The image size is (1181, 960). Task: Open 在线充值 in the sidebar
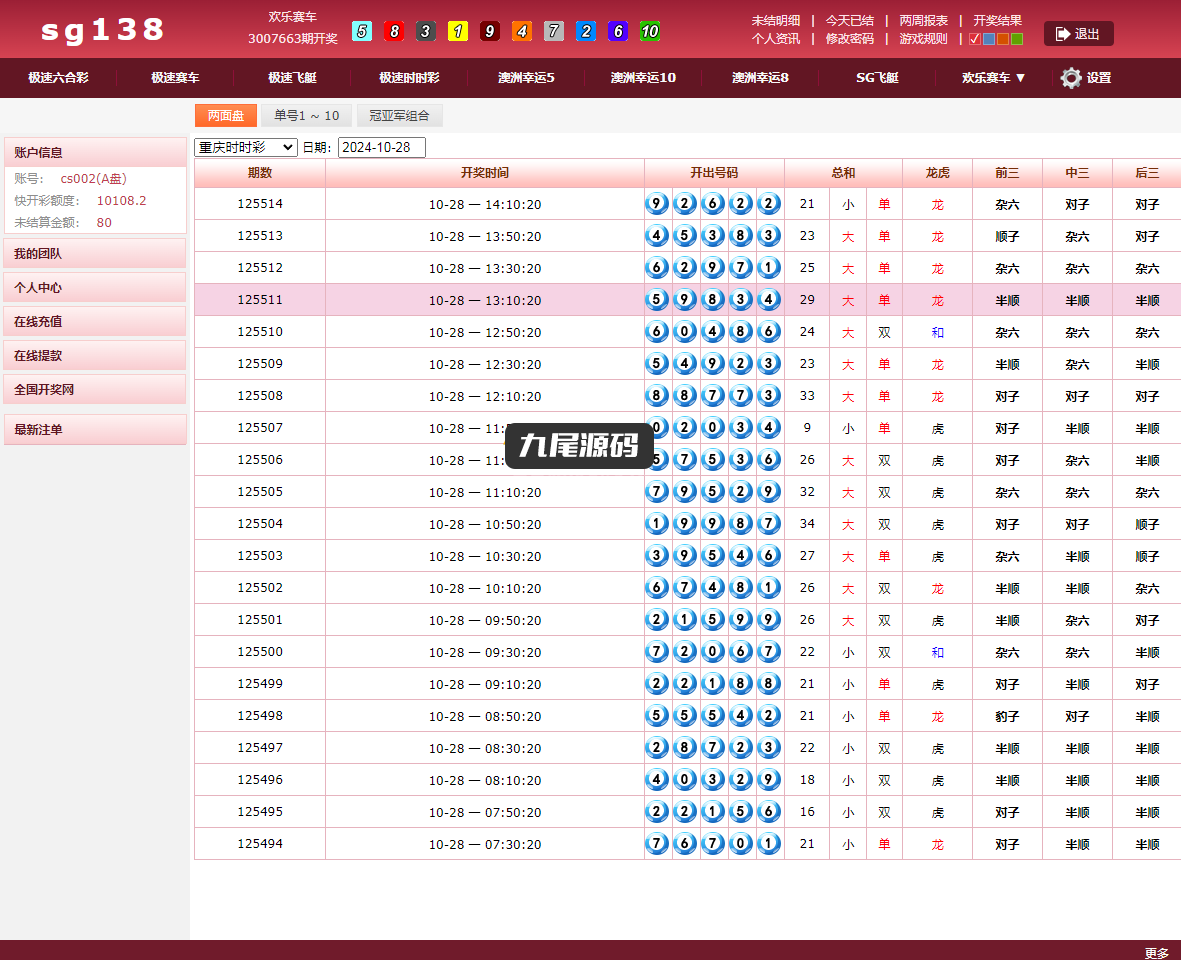click(x=95, y=322)
